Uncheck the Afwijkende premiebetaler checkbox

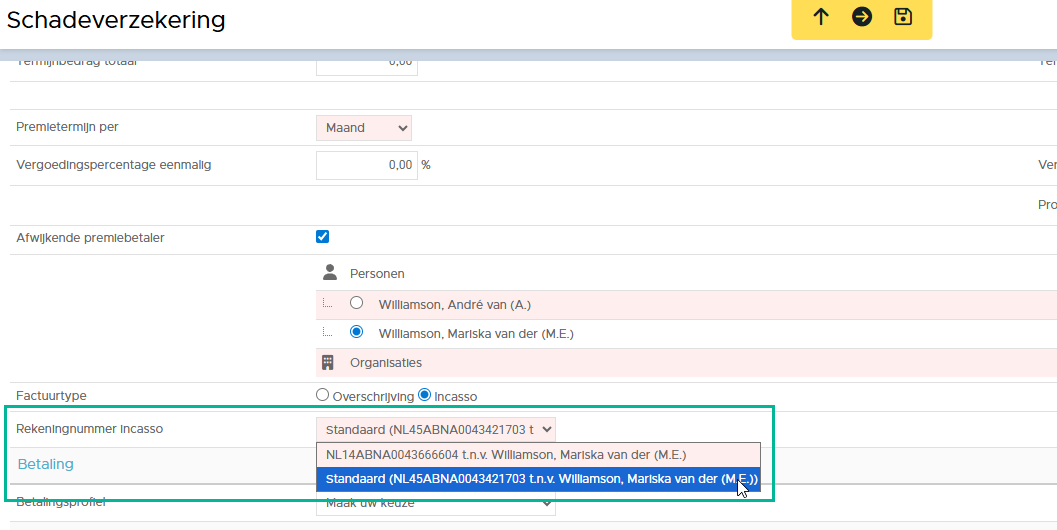[x=322, y=237]
